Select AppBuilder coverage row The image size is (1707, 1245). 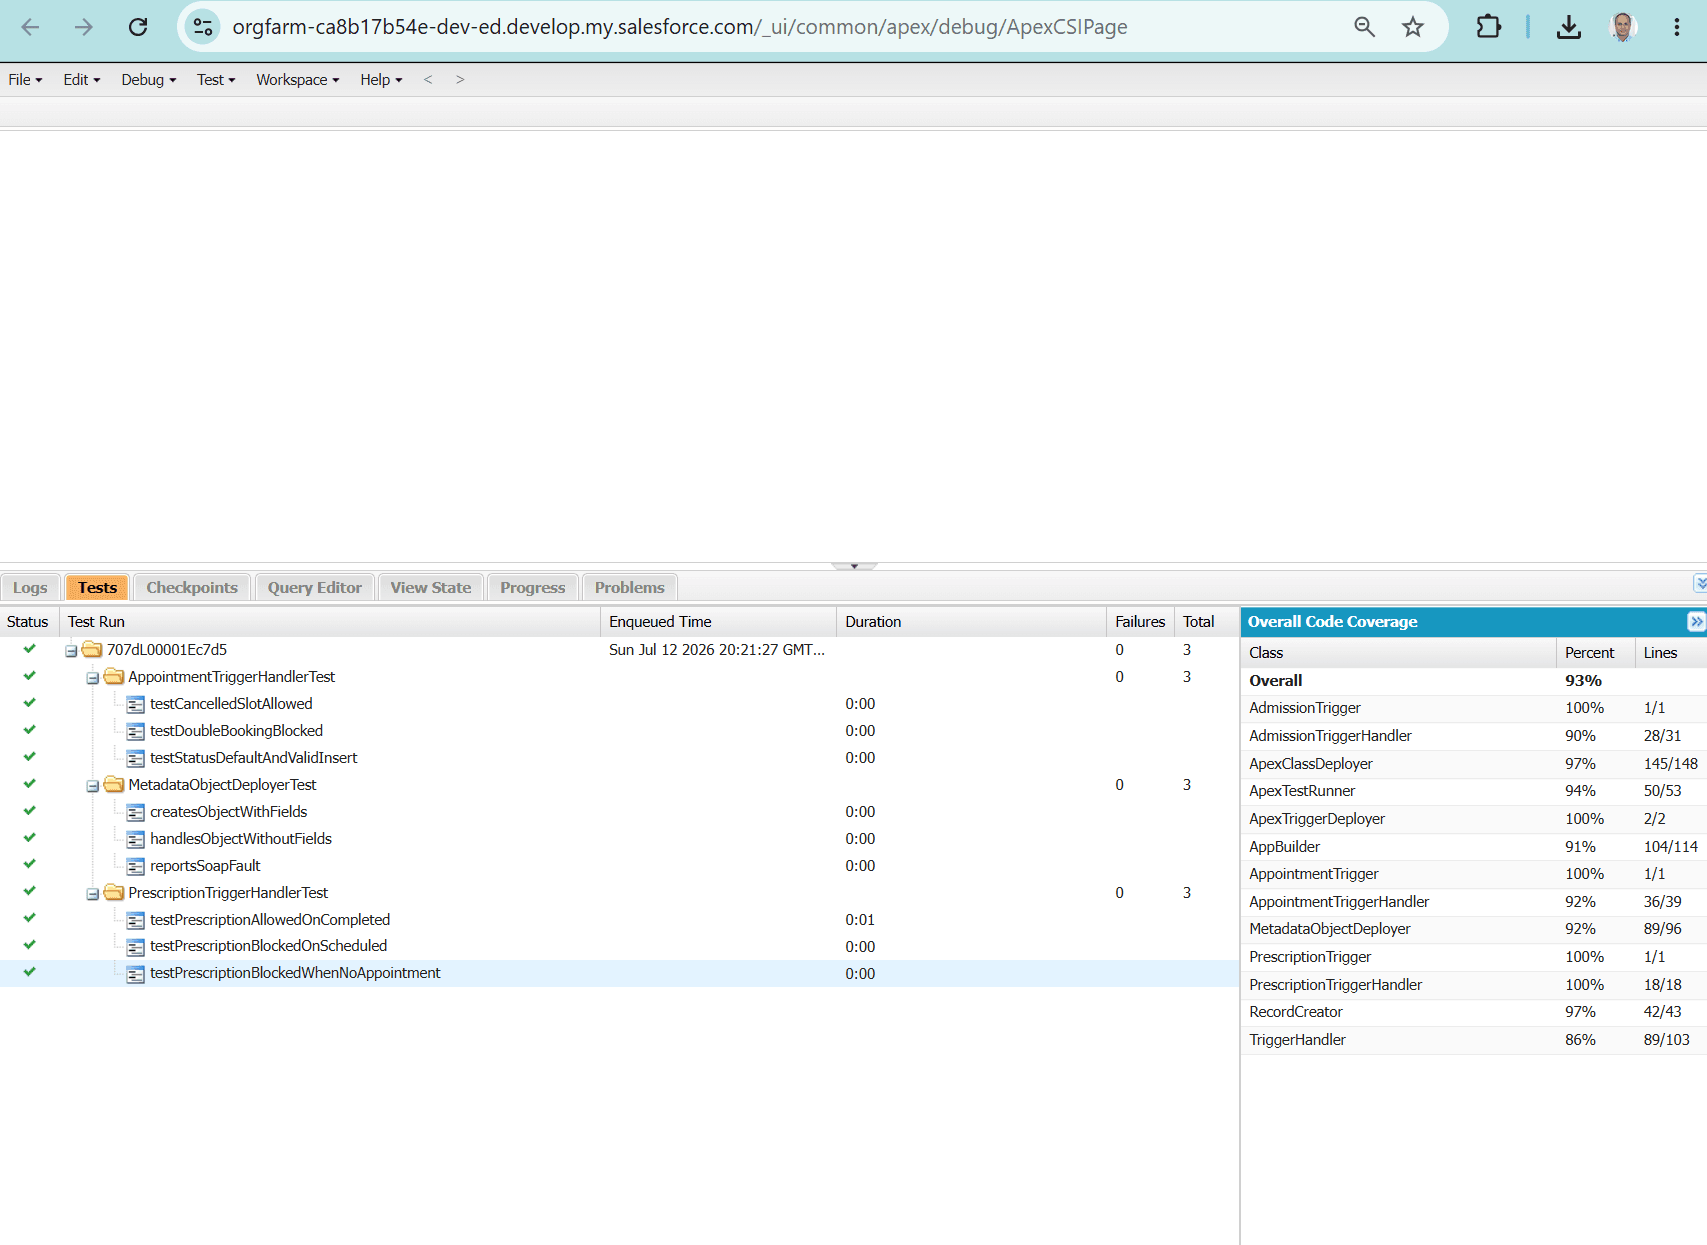(1474, 847)
